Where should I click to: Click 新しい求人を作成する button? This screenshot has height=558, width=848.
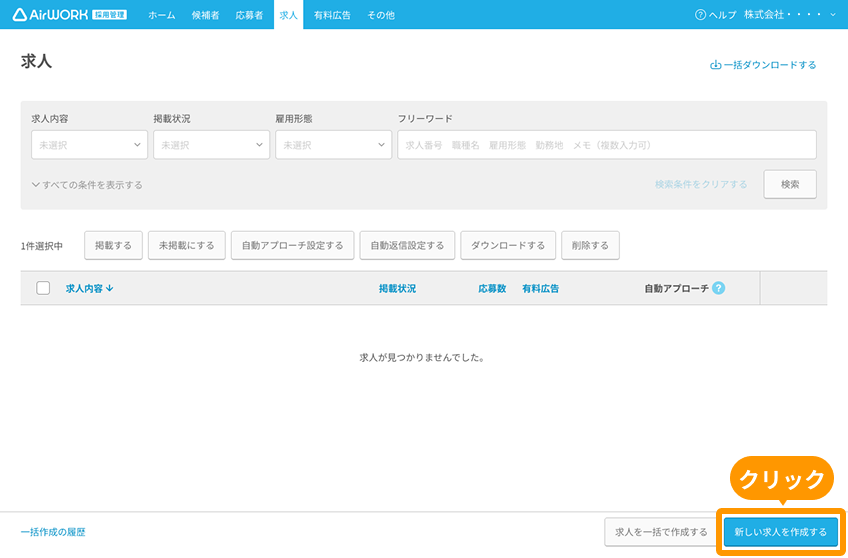point(780,532)
